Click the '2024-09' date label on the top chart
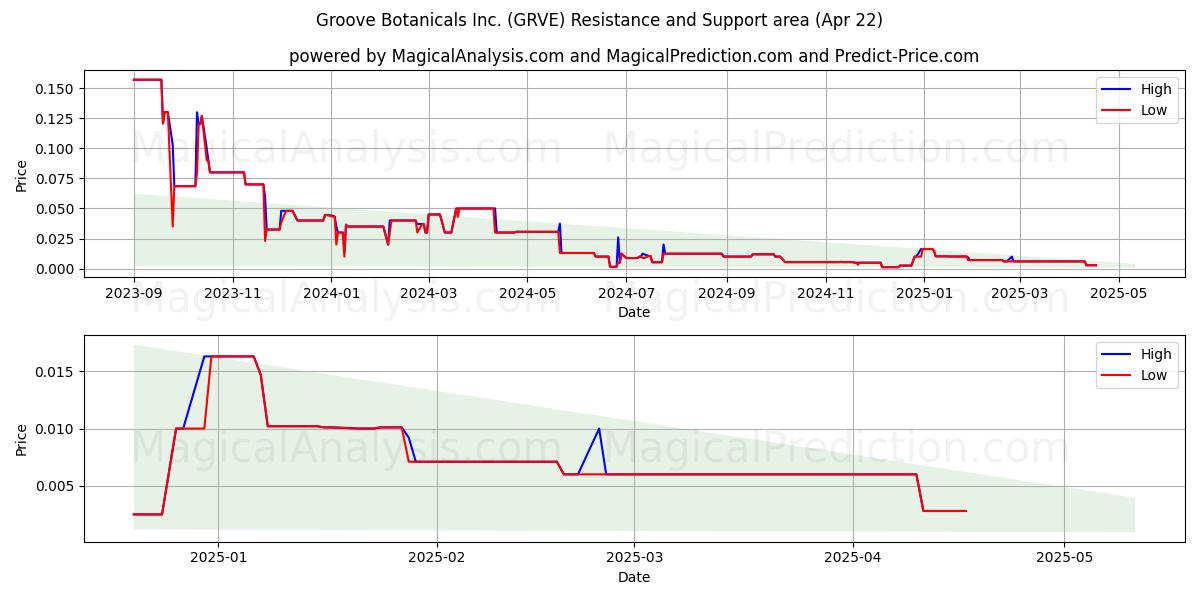 [726, 293]
